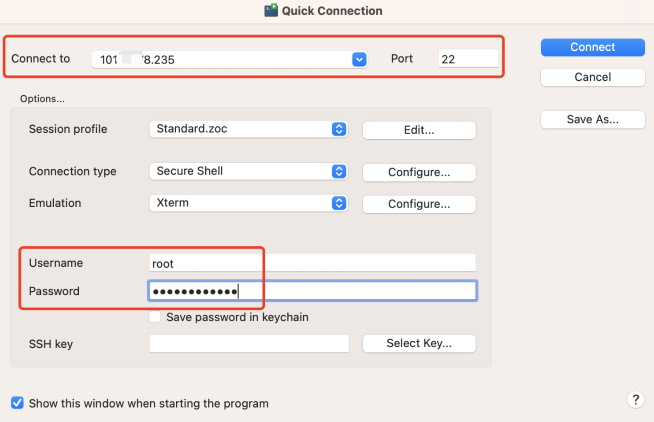The height and width of the screenshot is (422, 654).
Task: Click the Quick Connection title icon
Action: coord(271,10)
